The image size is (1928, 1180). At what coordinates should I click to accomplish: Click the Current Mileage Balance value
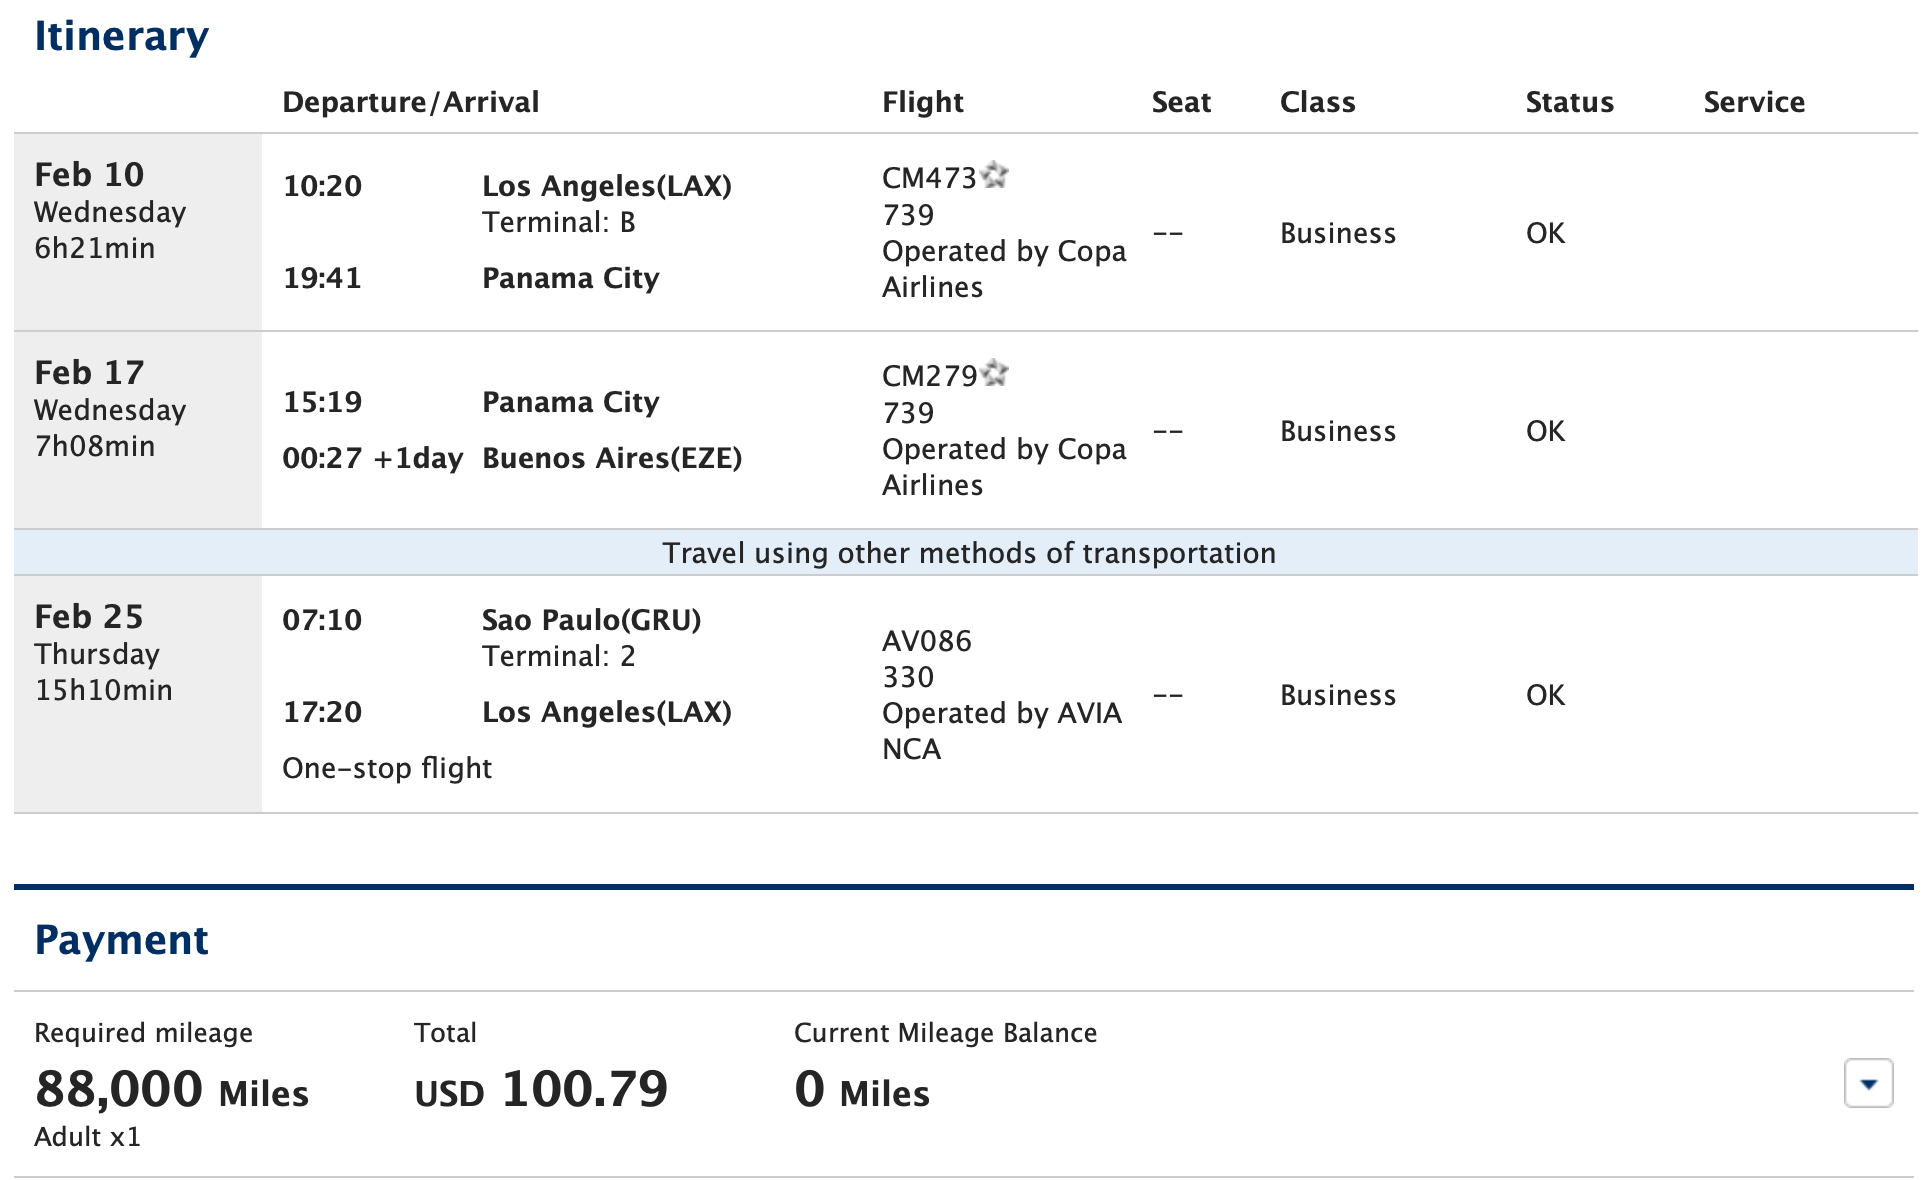pyautogui.click(x=861, y=1092)
